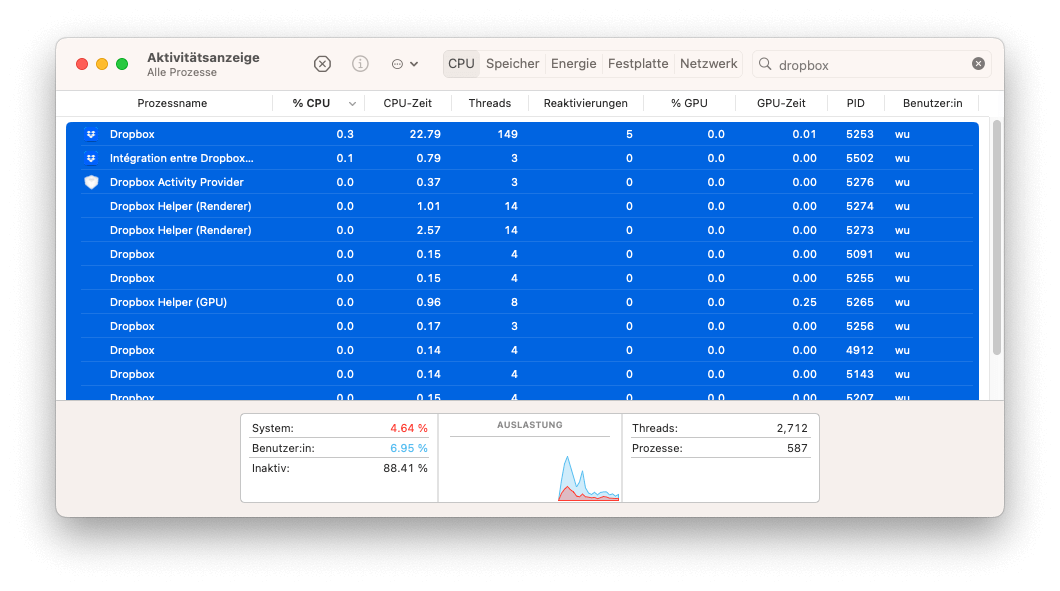This screenshot has width=1060, height=591.
Task: Open the process info (i) icon
Action: (360, 64)
